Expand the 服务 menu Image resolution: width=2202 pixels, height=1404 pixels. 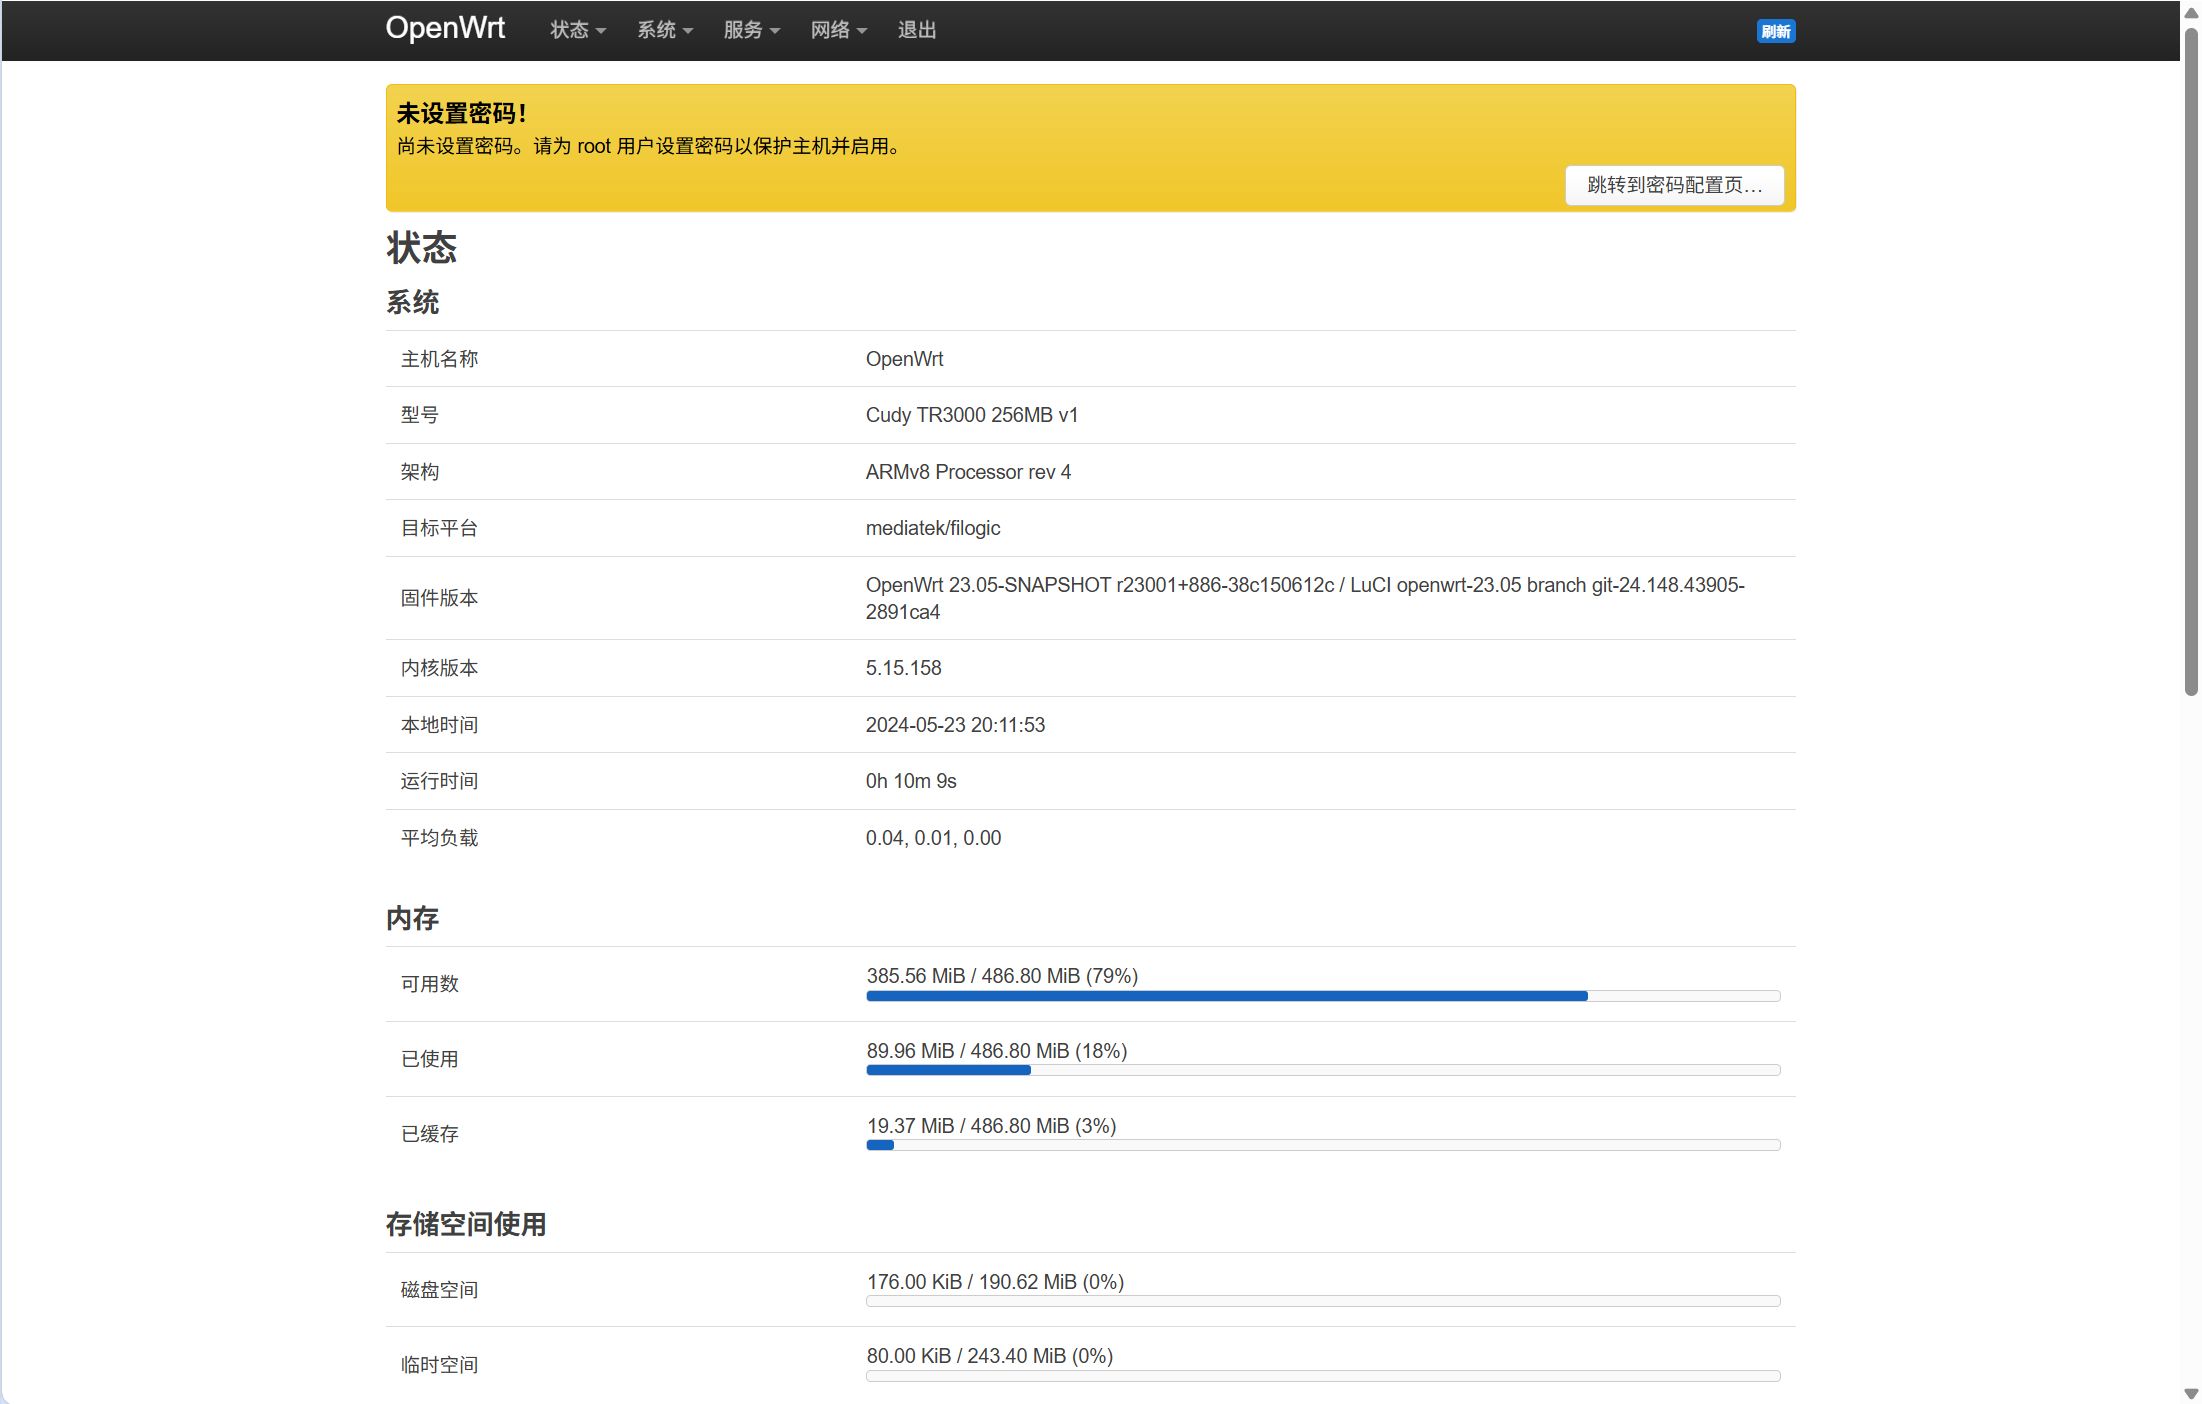[752, 30]
